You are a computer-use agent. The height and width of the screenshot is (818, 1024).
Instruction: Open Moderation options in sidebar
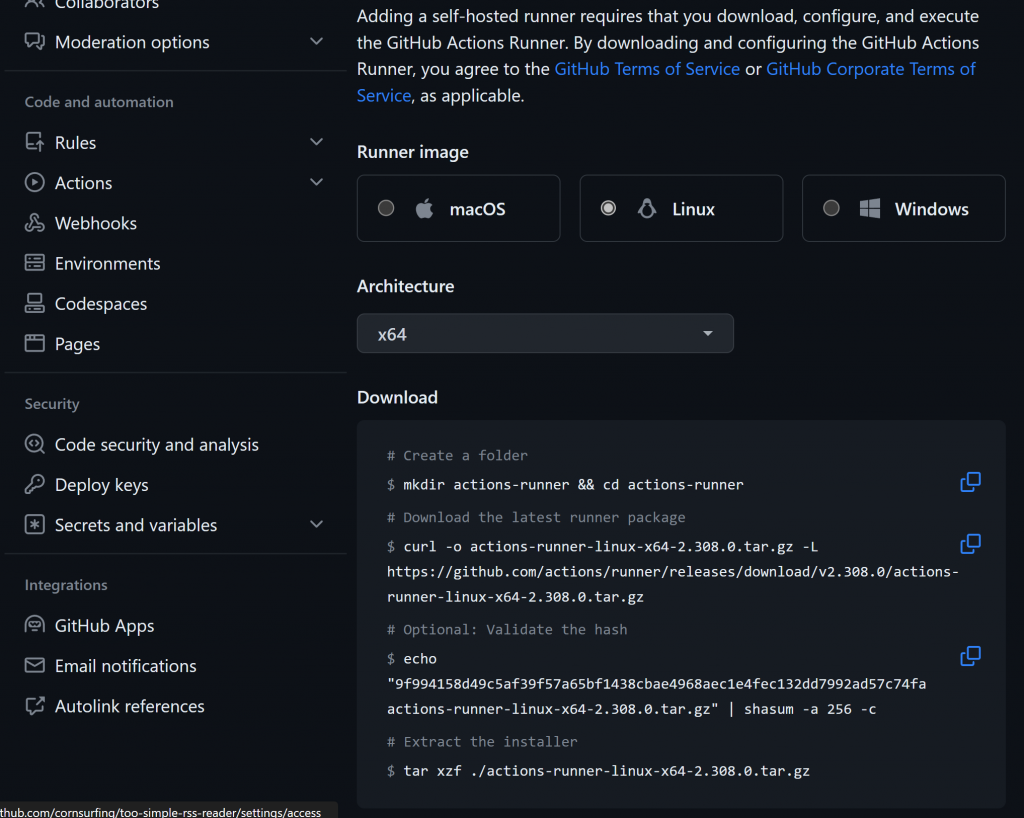[132, 42]
